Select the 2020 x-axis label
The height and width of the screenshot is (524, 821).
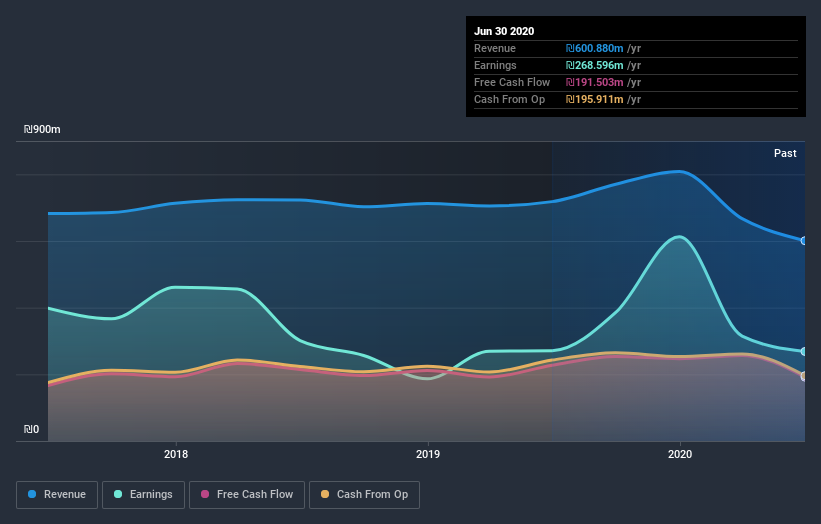pyautogui.click(x=680, y=454)
